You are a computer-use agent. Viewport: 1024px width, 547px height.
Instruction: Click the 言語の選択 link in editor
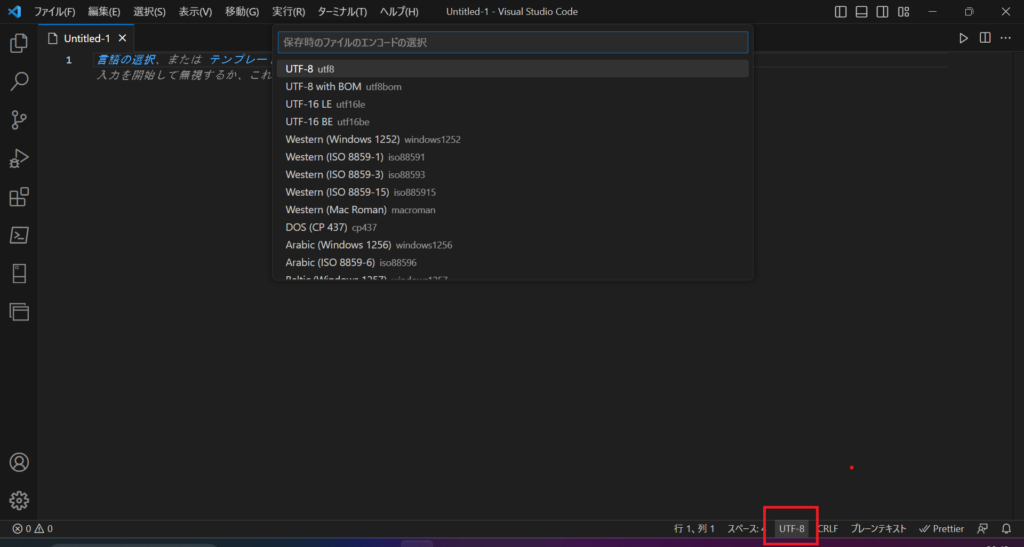click(x=126, y=59)
